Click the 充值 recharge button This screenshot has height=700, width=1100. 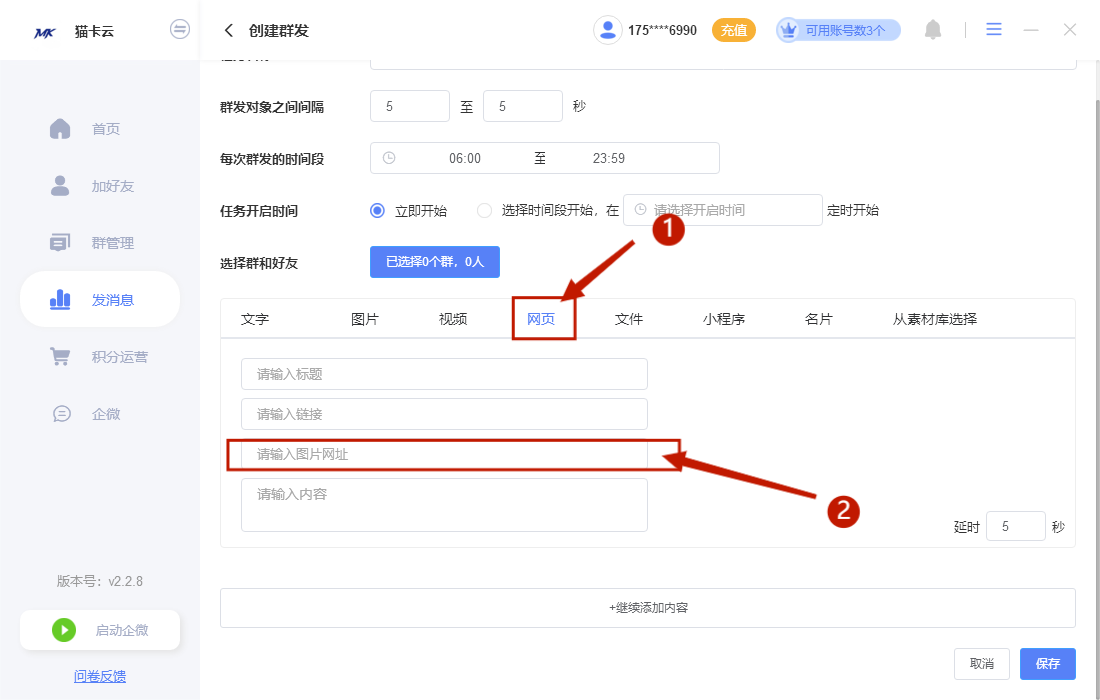point(734,30)
